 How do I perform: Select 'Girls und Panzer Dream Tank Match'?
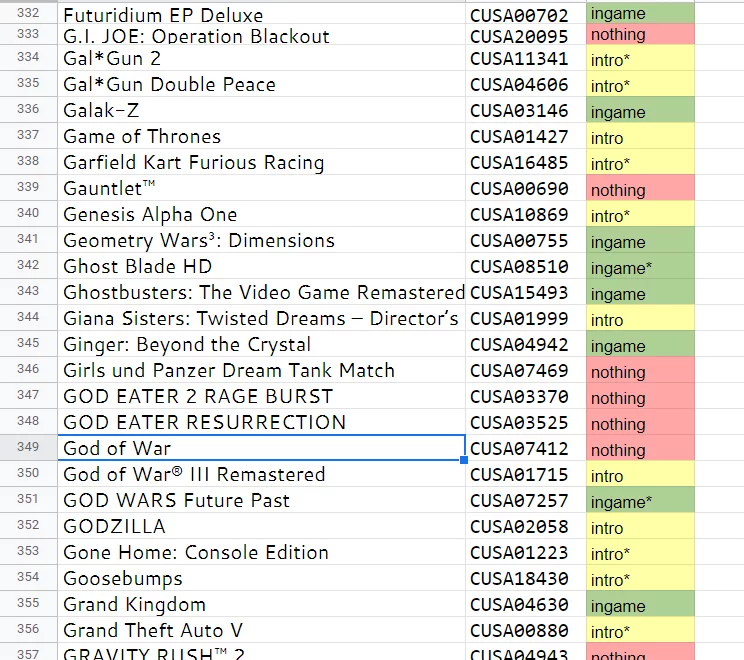click(x=261, y=370)
